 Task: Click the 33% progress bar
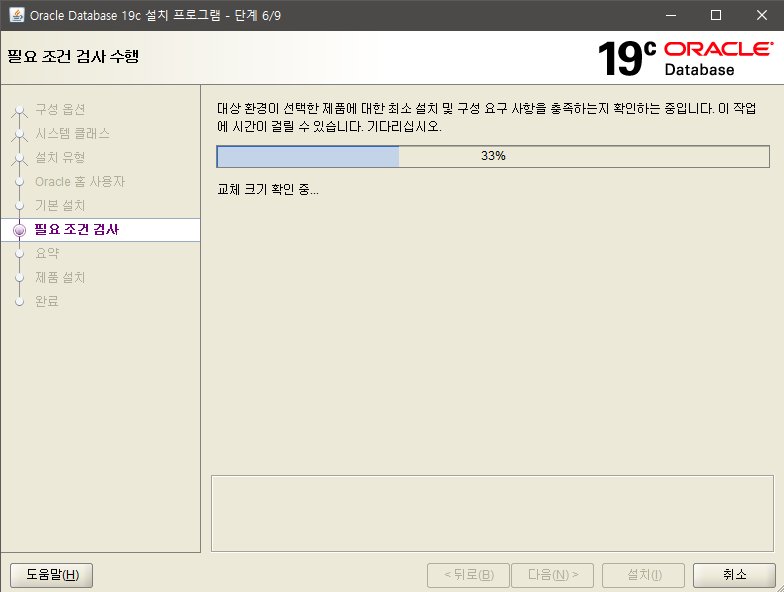coord(493,156)
